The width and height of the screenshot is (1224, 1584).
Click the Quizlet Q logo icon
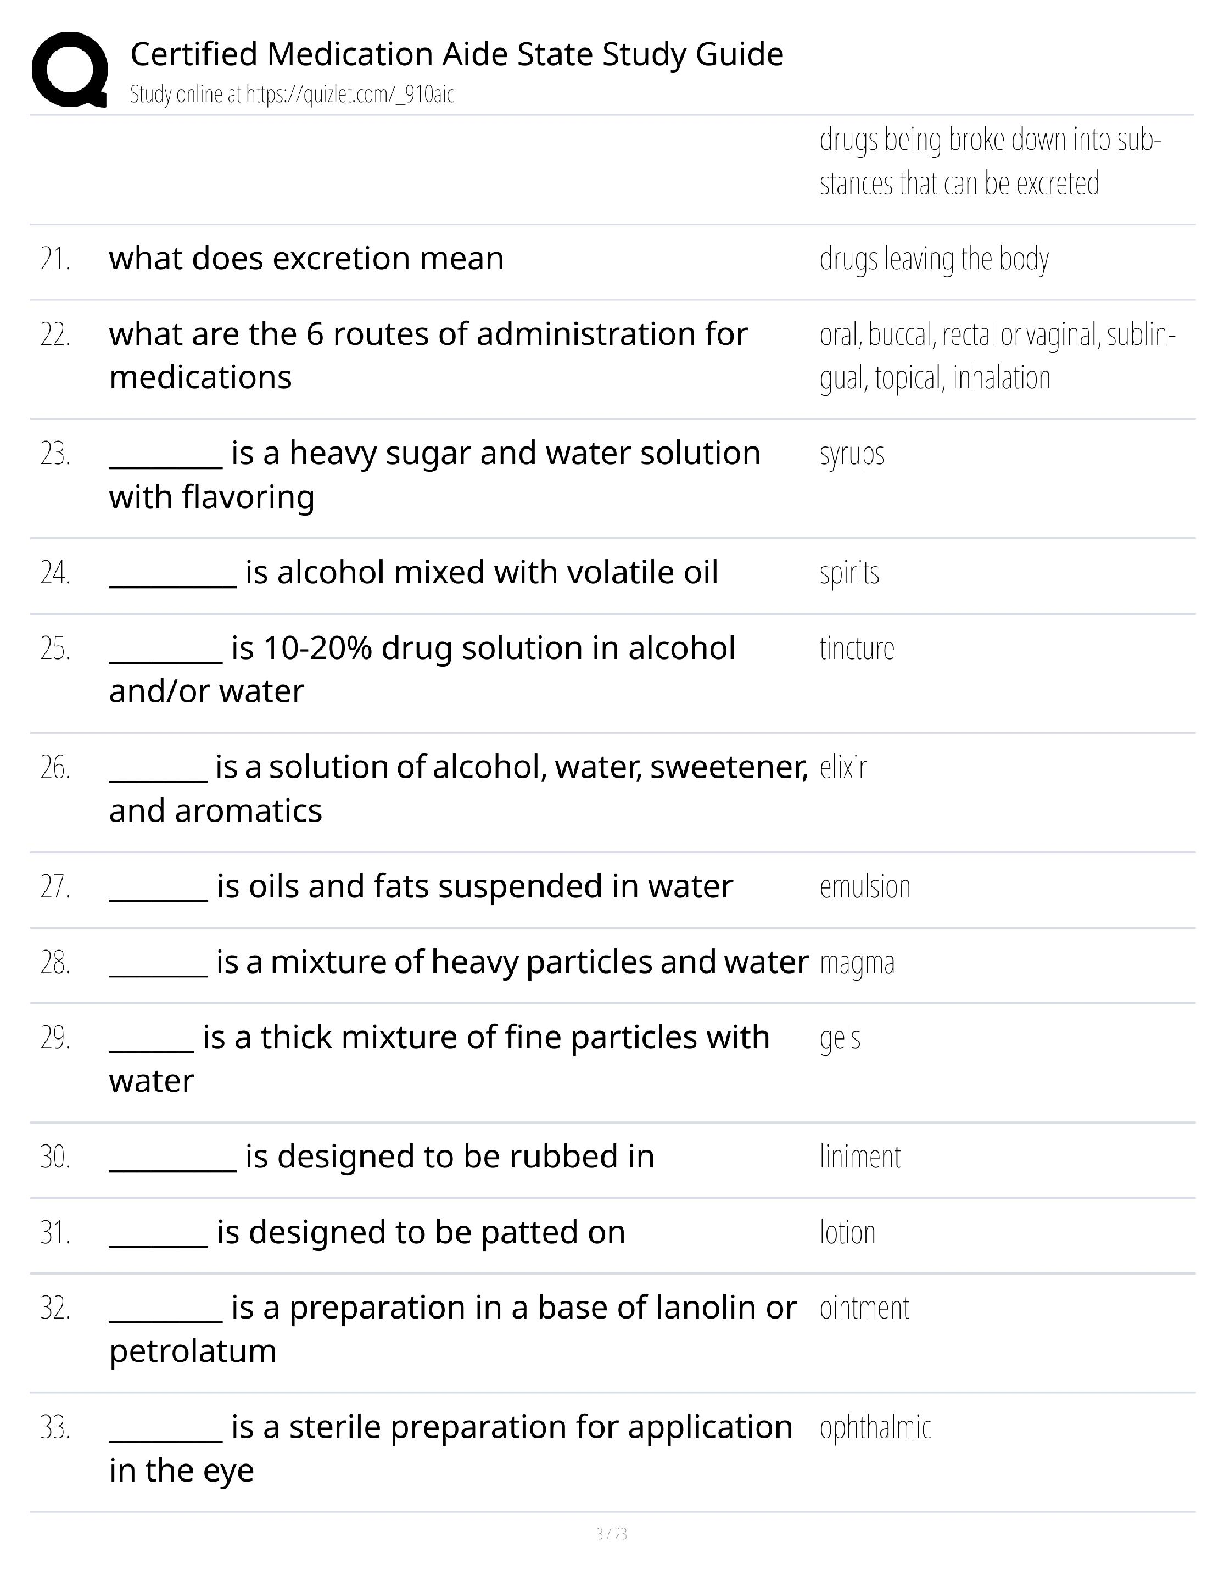[70, 70]
